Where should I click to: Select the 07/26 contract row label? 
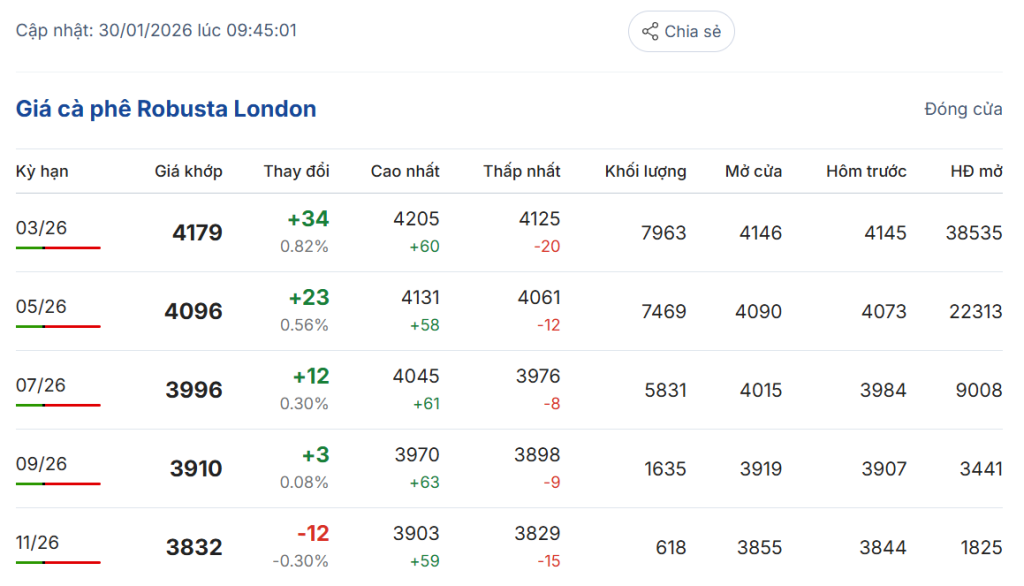41,385
